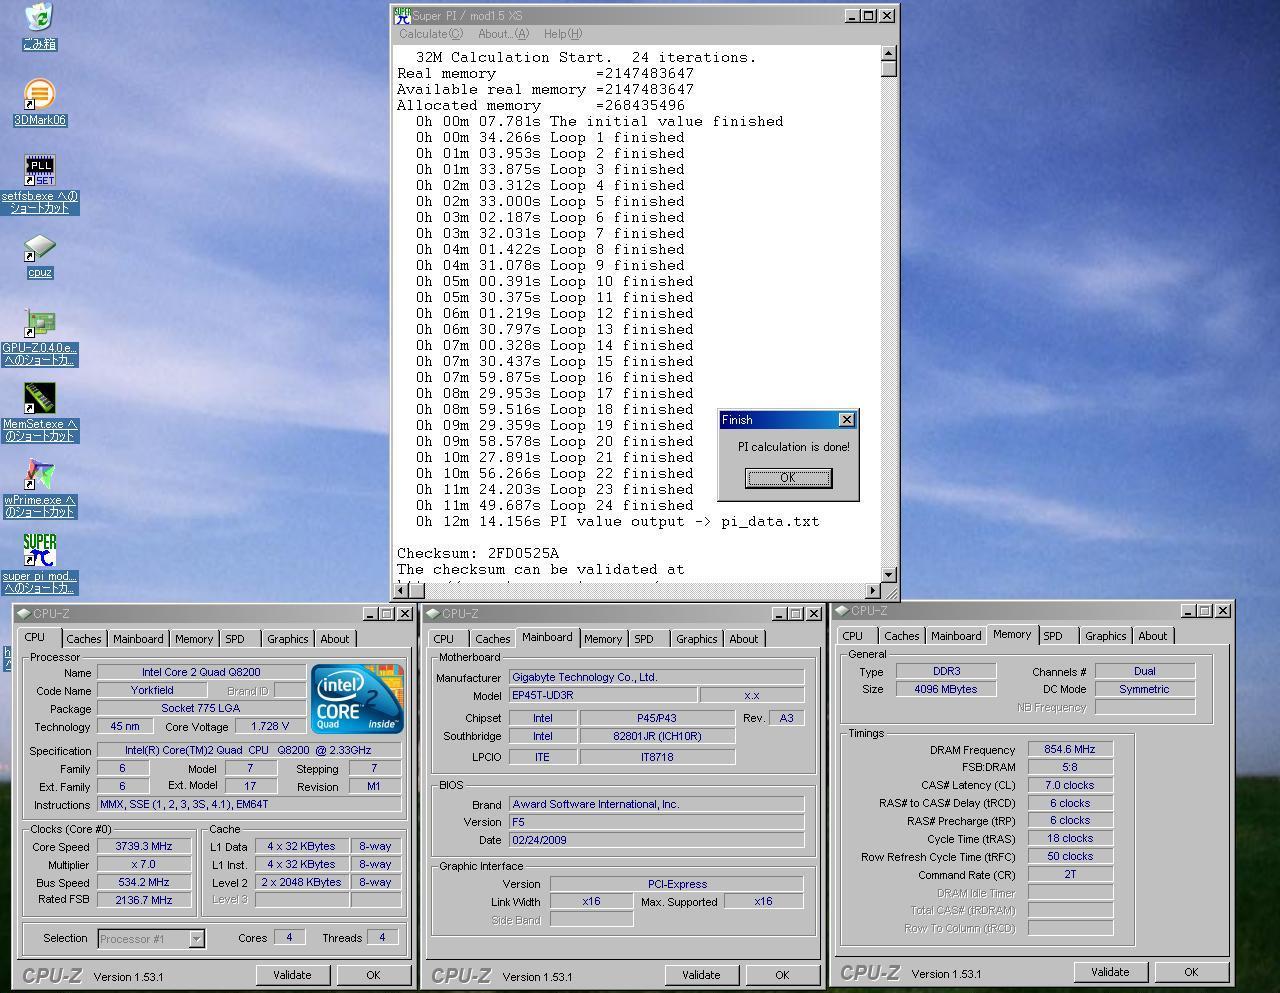This screenshot has height=993, width=1280.
Task: Open the wPrime.exe shortcut icon
Action: click(x=39, y=475)
